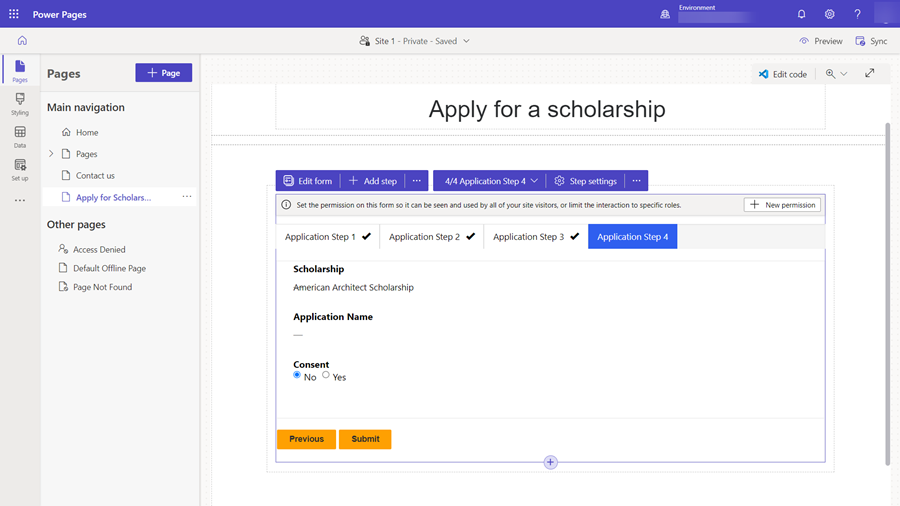Open the Set up workspace

pos(20,170)
